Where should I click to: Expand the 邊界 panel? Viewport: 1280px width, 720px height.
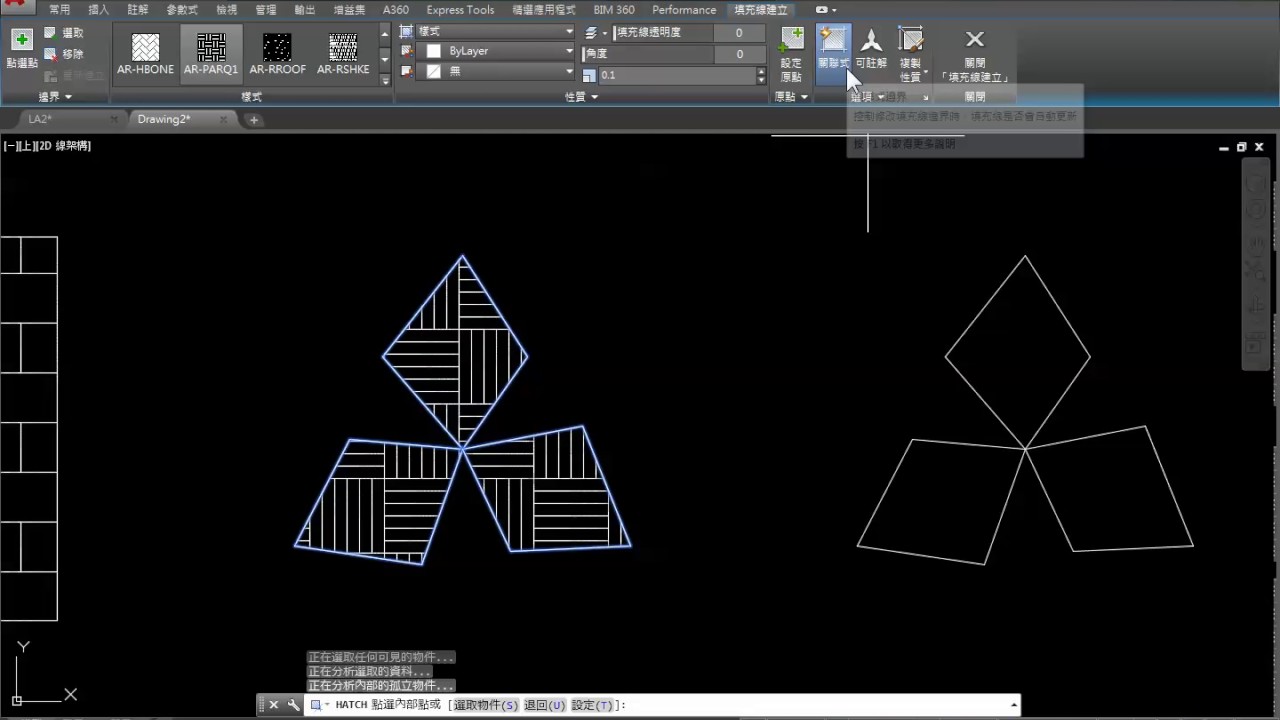tap(55, 97)
